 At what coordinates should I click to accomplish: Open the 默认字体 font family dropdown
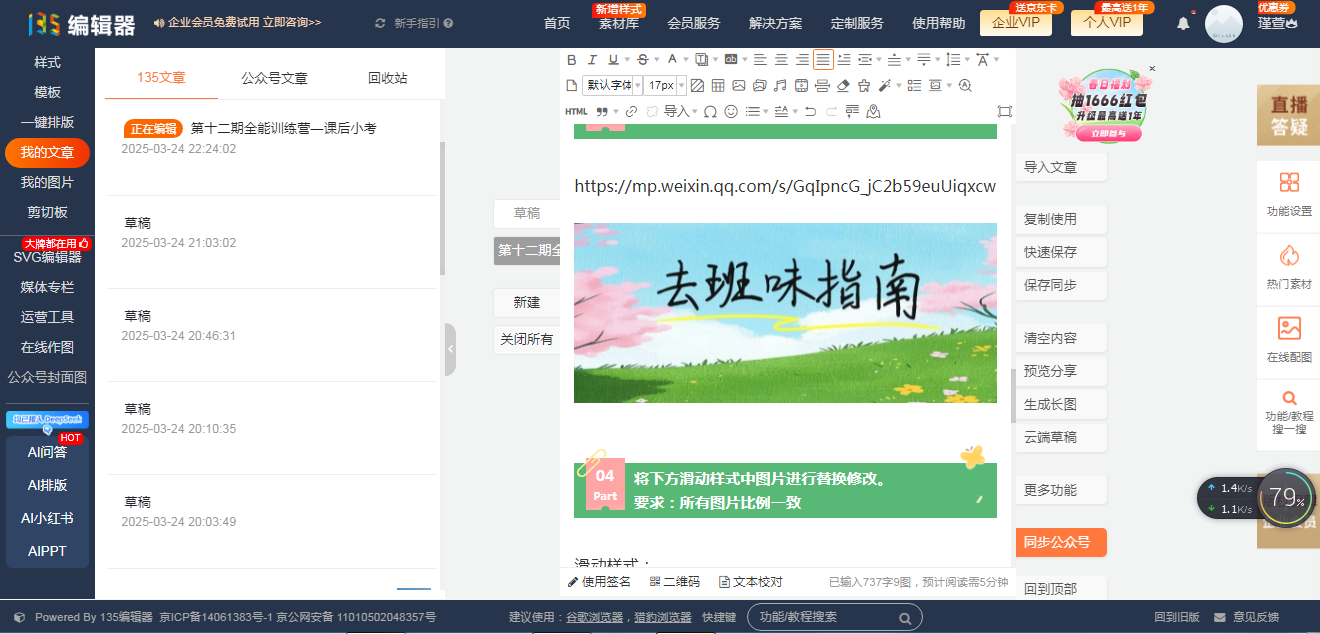tap(609, 86)
